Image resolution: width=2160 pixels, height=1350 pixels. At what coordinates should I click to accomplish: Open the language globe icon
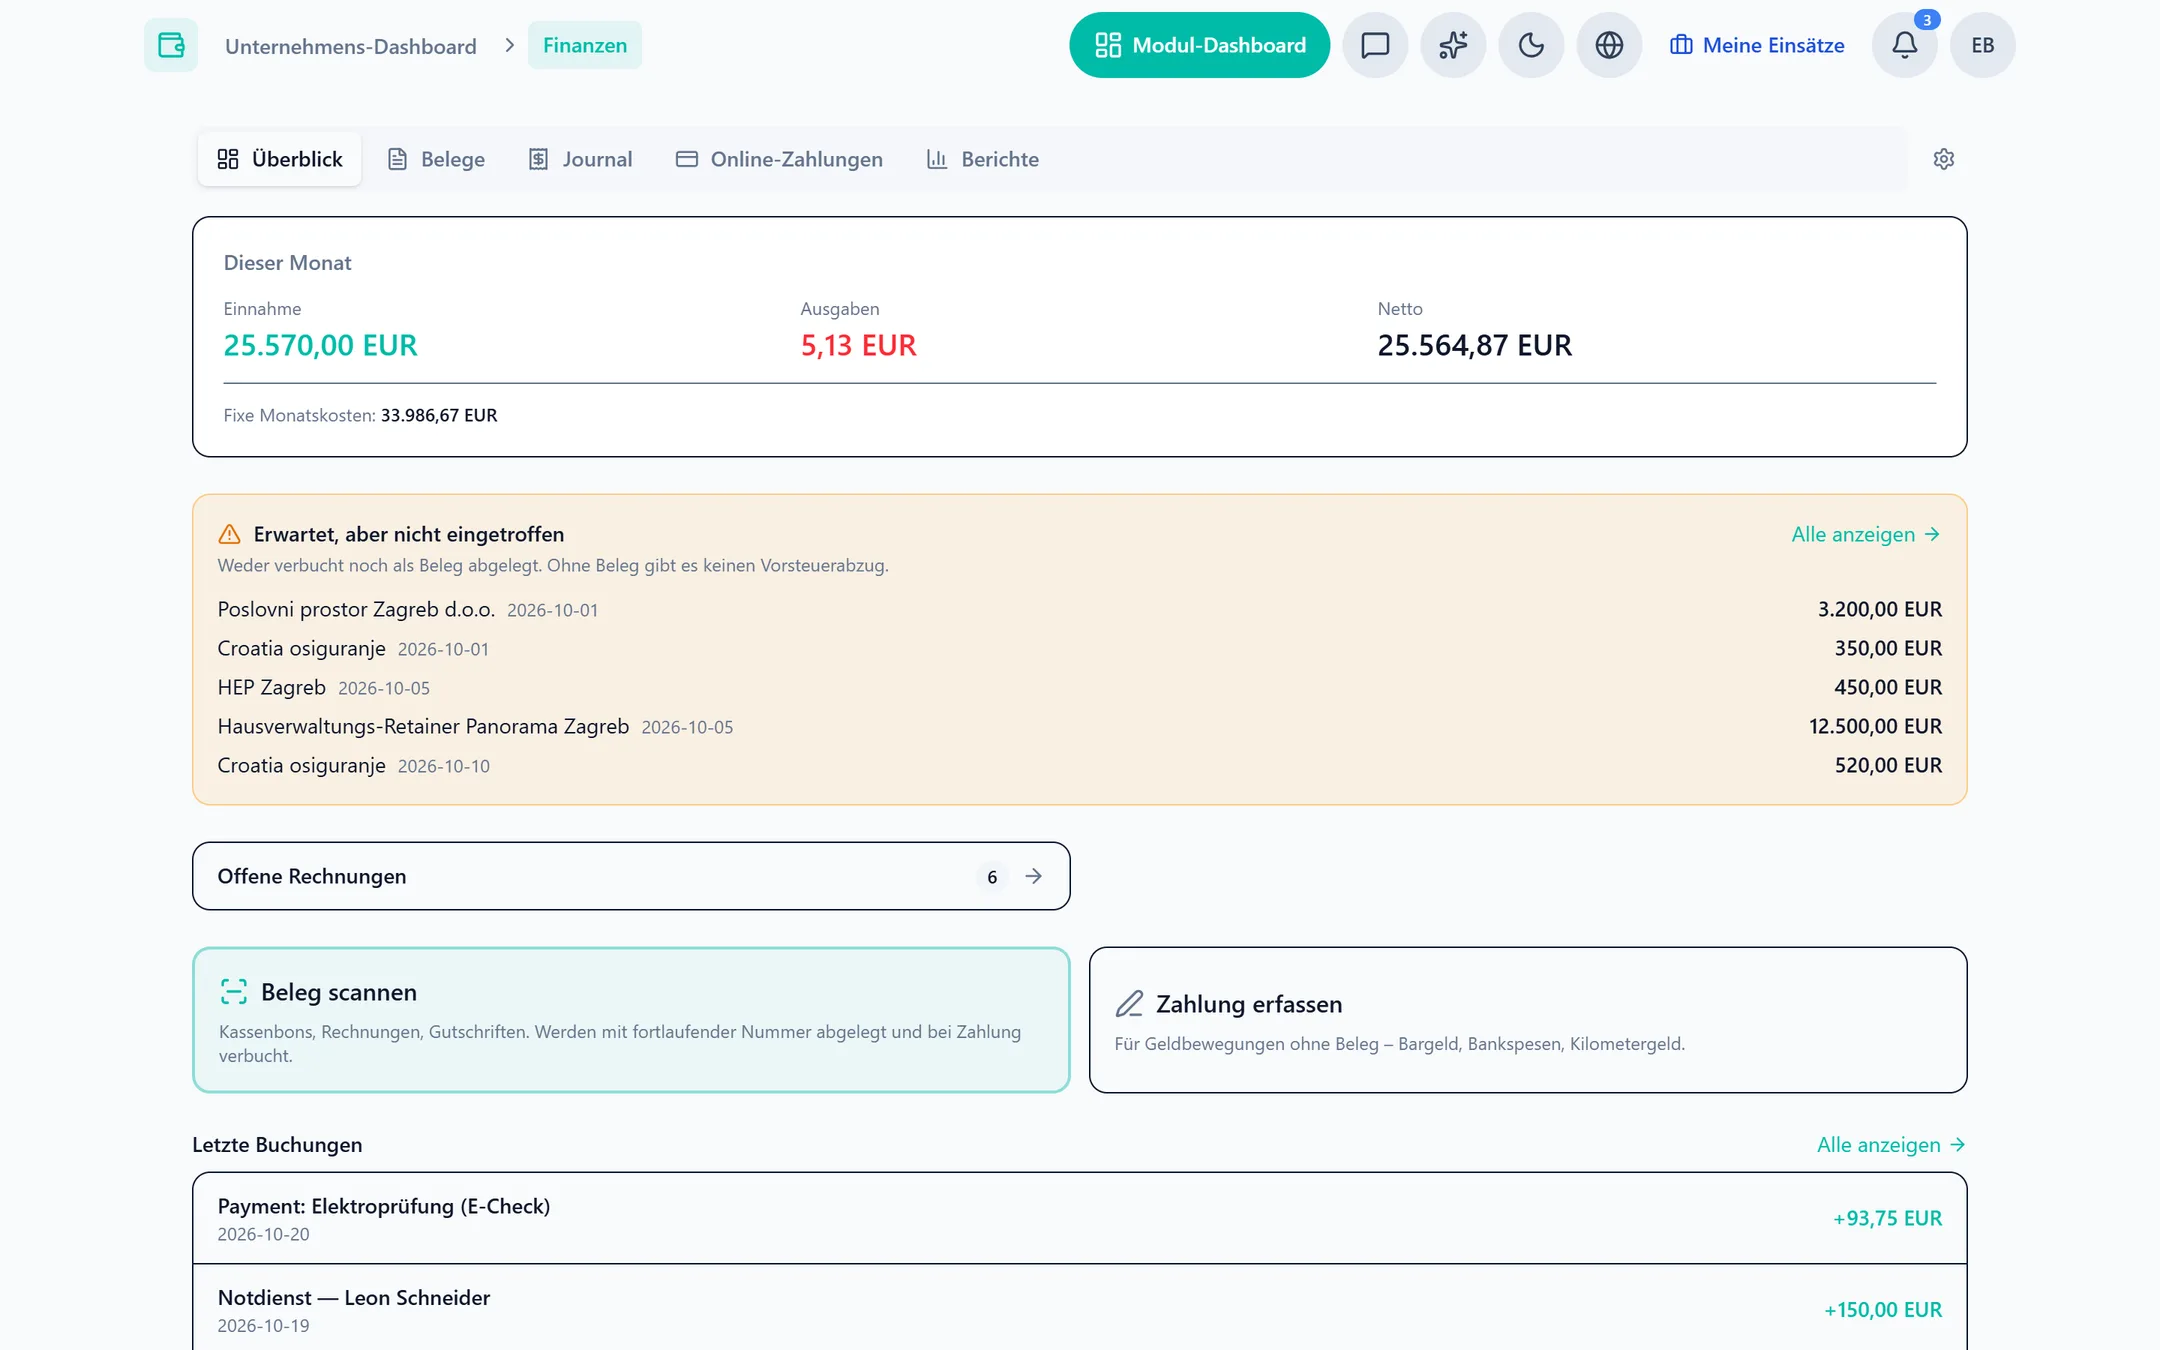coord(1609,45)
